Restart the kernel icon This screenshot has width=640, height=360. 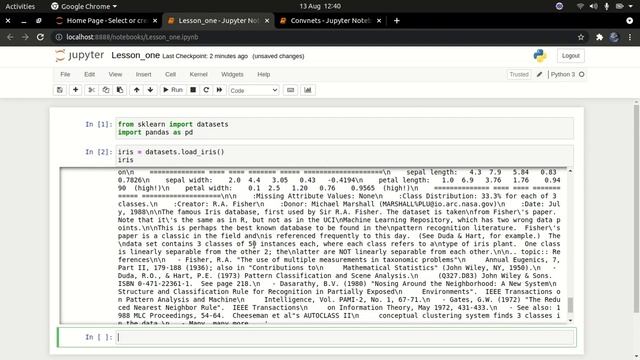tap(206, 90)
